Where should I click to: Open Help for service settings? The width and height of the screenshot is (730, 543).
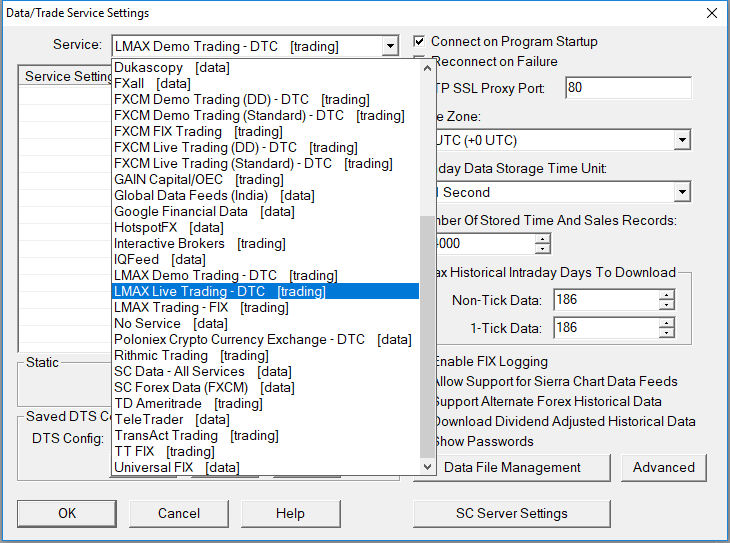(291, 513)
